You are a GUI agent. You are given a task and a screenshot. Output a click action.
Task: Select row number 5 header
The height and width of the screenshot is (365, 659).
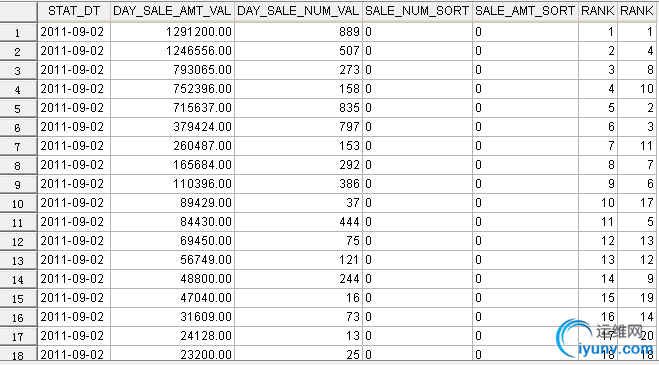[x=18, y=108]
